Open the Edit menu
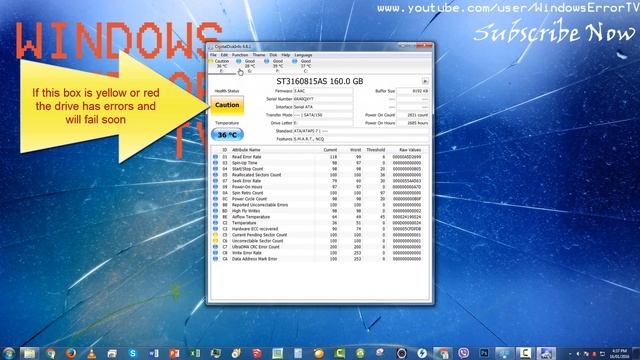This screenshot has width=640, height=360. 224,55
